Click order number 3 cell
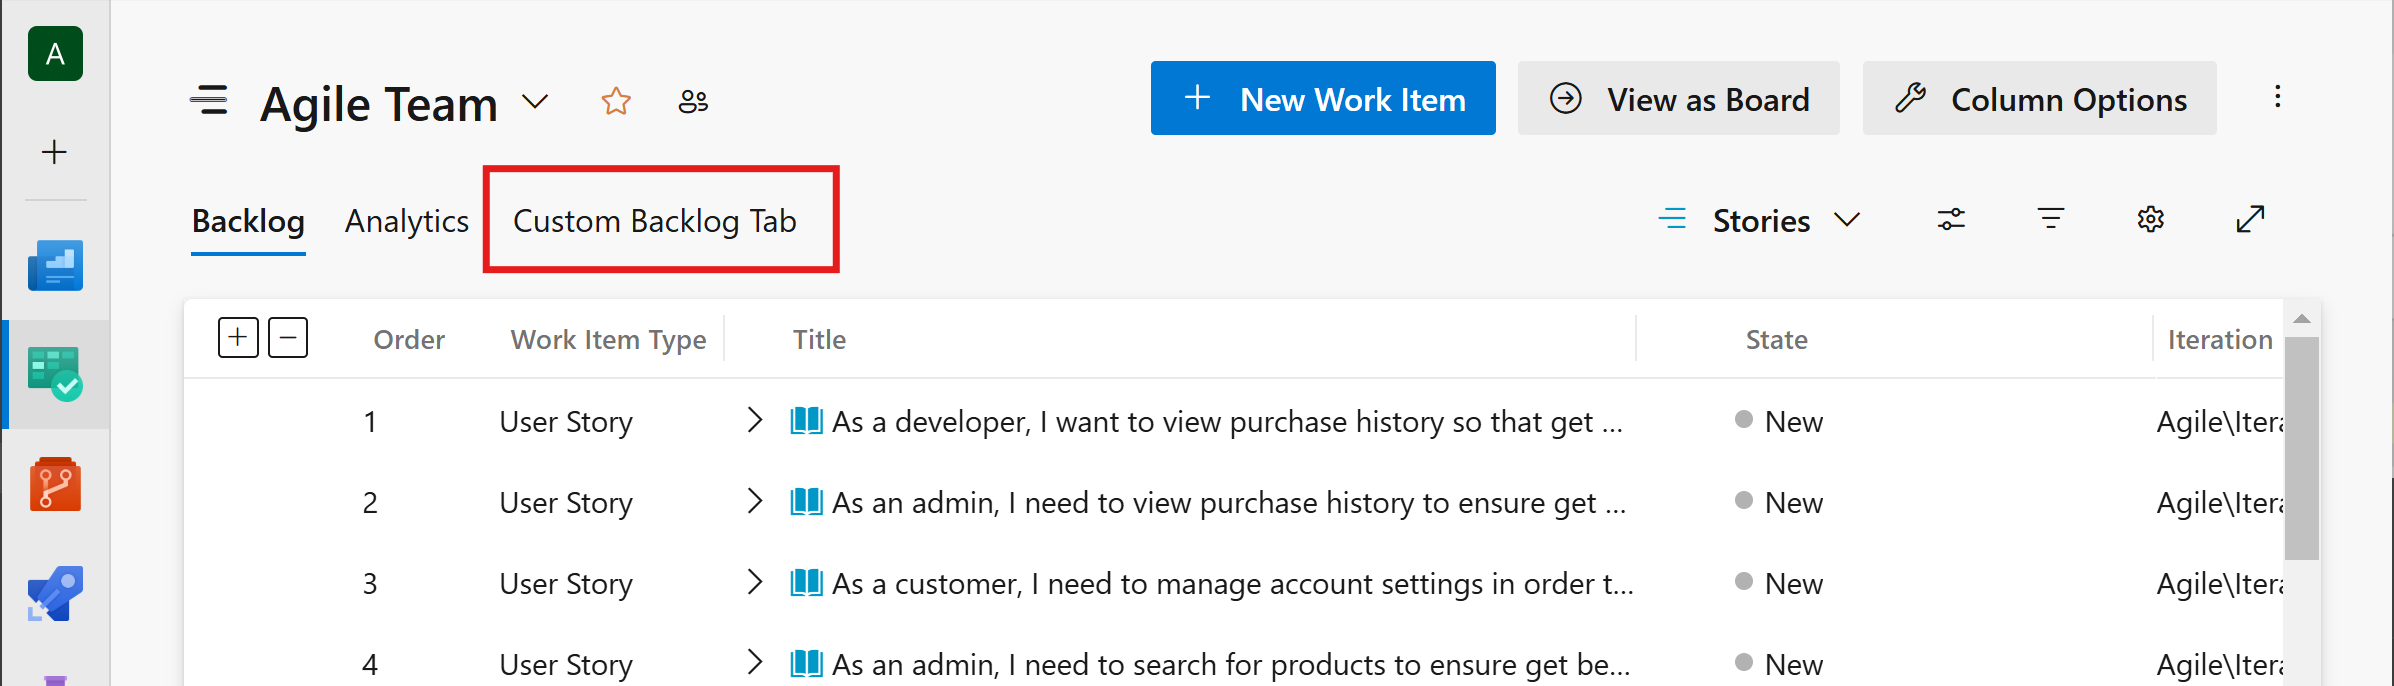2394x686 pixels. click(370, 583)
